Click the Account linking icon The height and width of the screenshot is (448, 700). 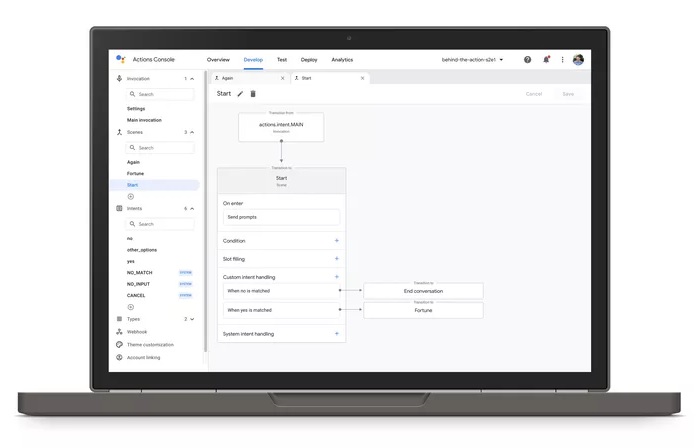[x=119, y=357]
